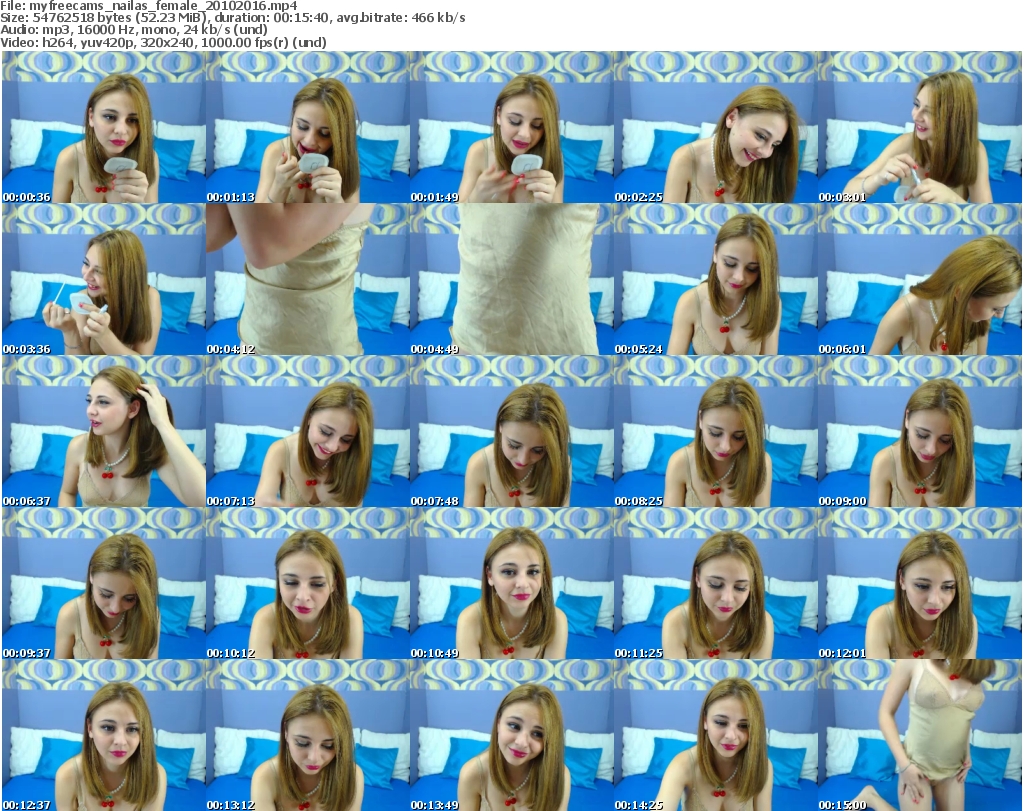Screen dimensions: 1024x811
Task: Open the frame stamped 00:12:01
Action: point(920,584)
